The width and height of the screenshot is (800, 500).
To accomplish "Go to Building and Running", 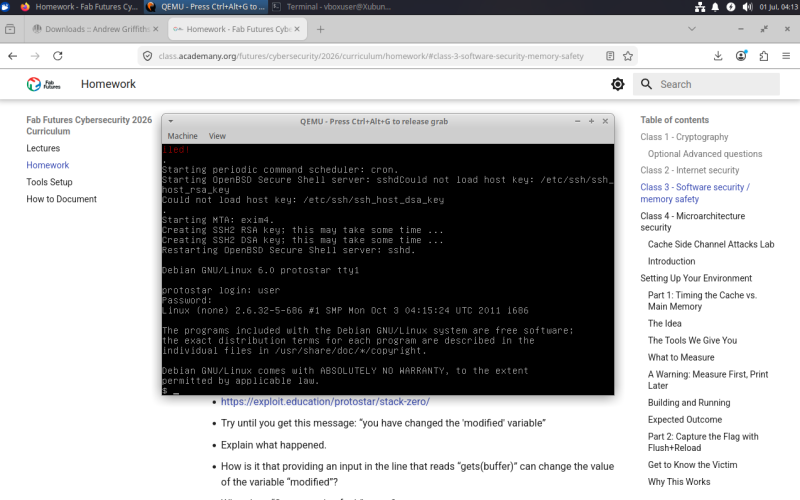I will 689,403.
